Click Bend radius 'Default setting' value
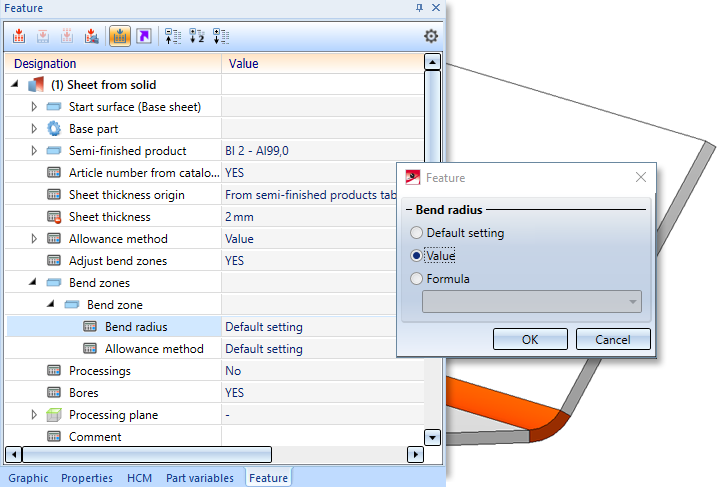Screen dimensions: 725x487 click(x=264, y=327)
